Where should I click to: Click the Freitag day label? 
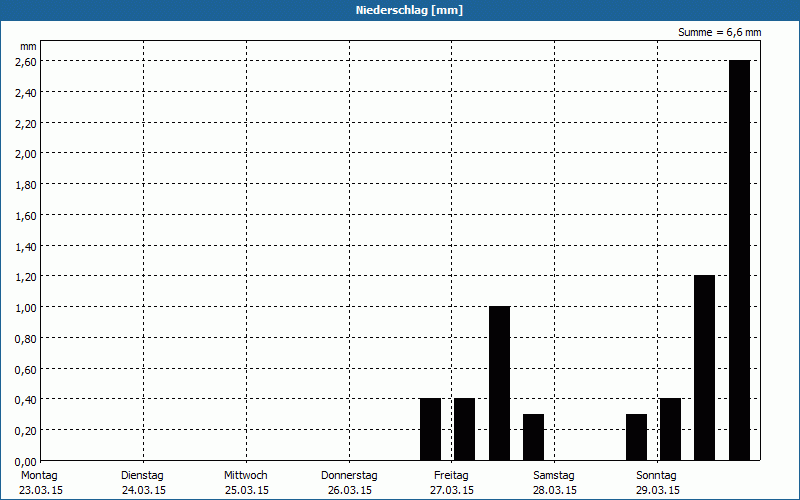[452, 476]
